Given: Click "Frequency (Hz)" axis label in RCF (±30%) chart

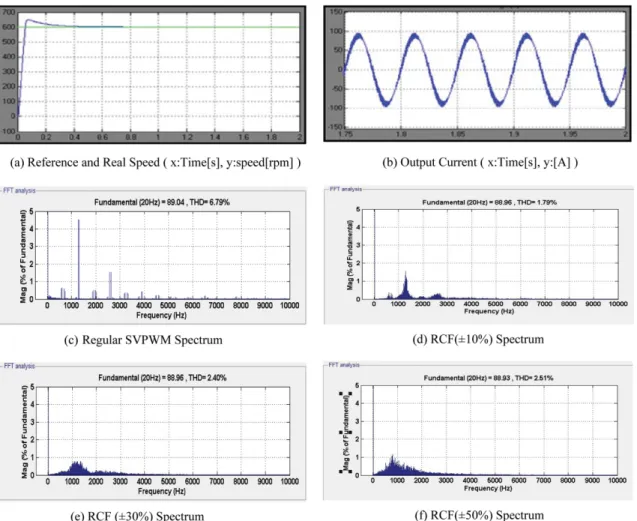Looking at the screenshot, I should pyautogui.click(x=161, y=491).
